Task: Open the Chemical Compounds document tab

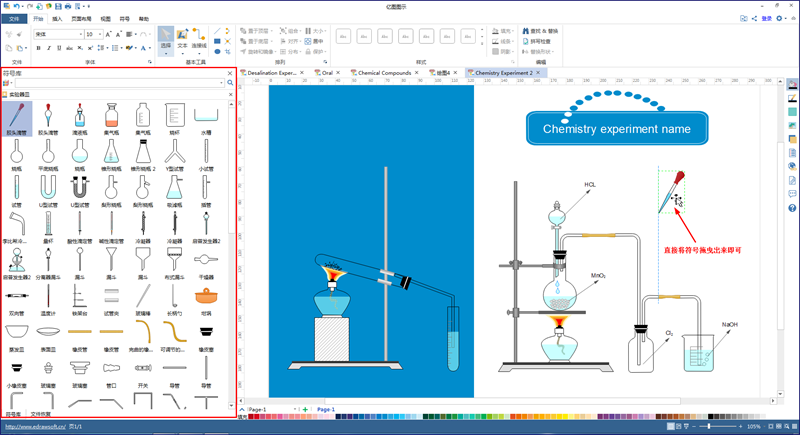Action: [384, 73]
